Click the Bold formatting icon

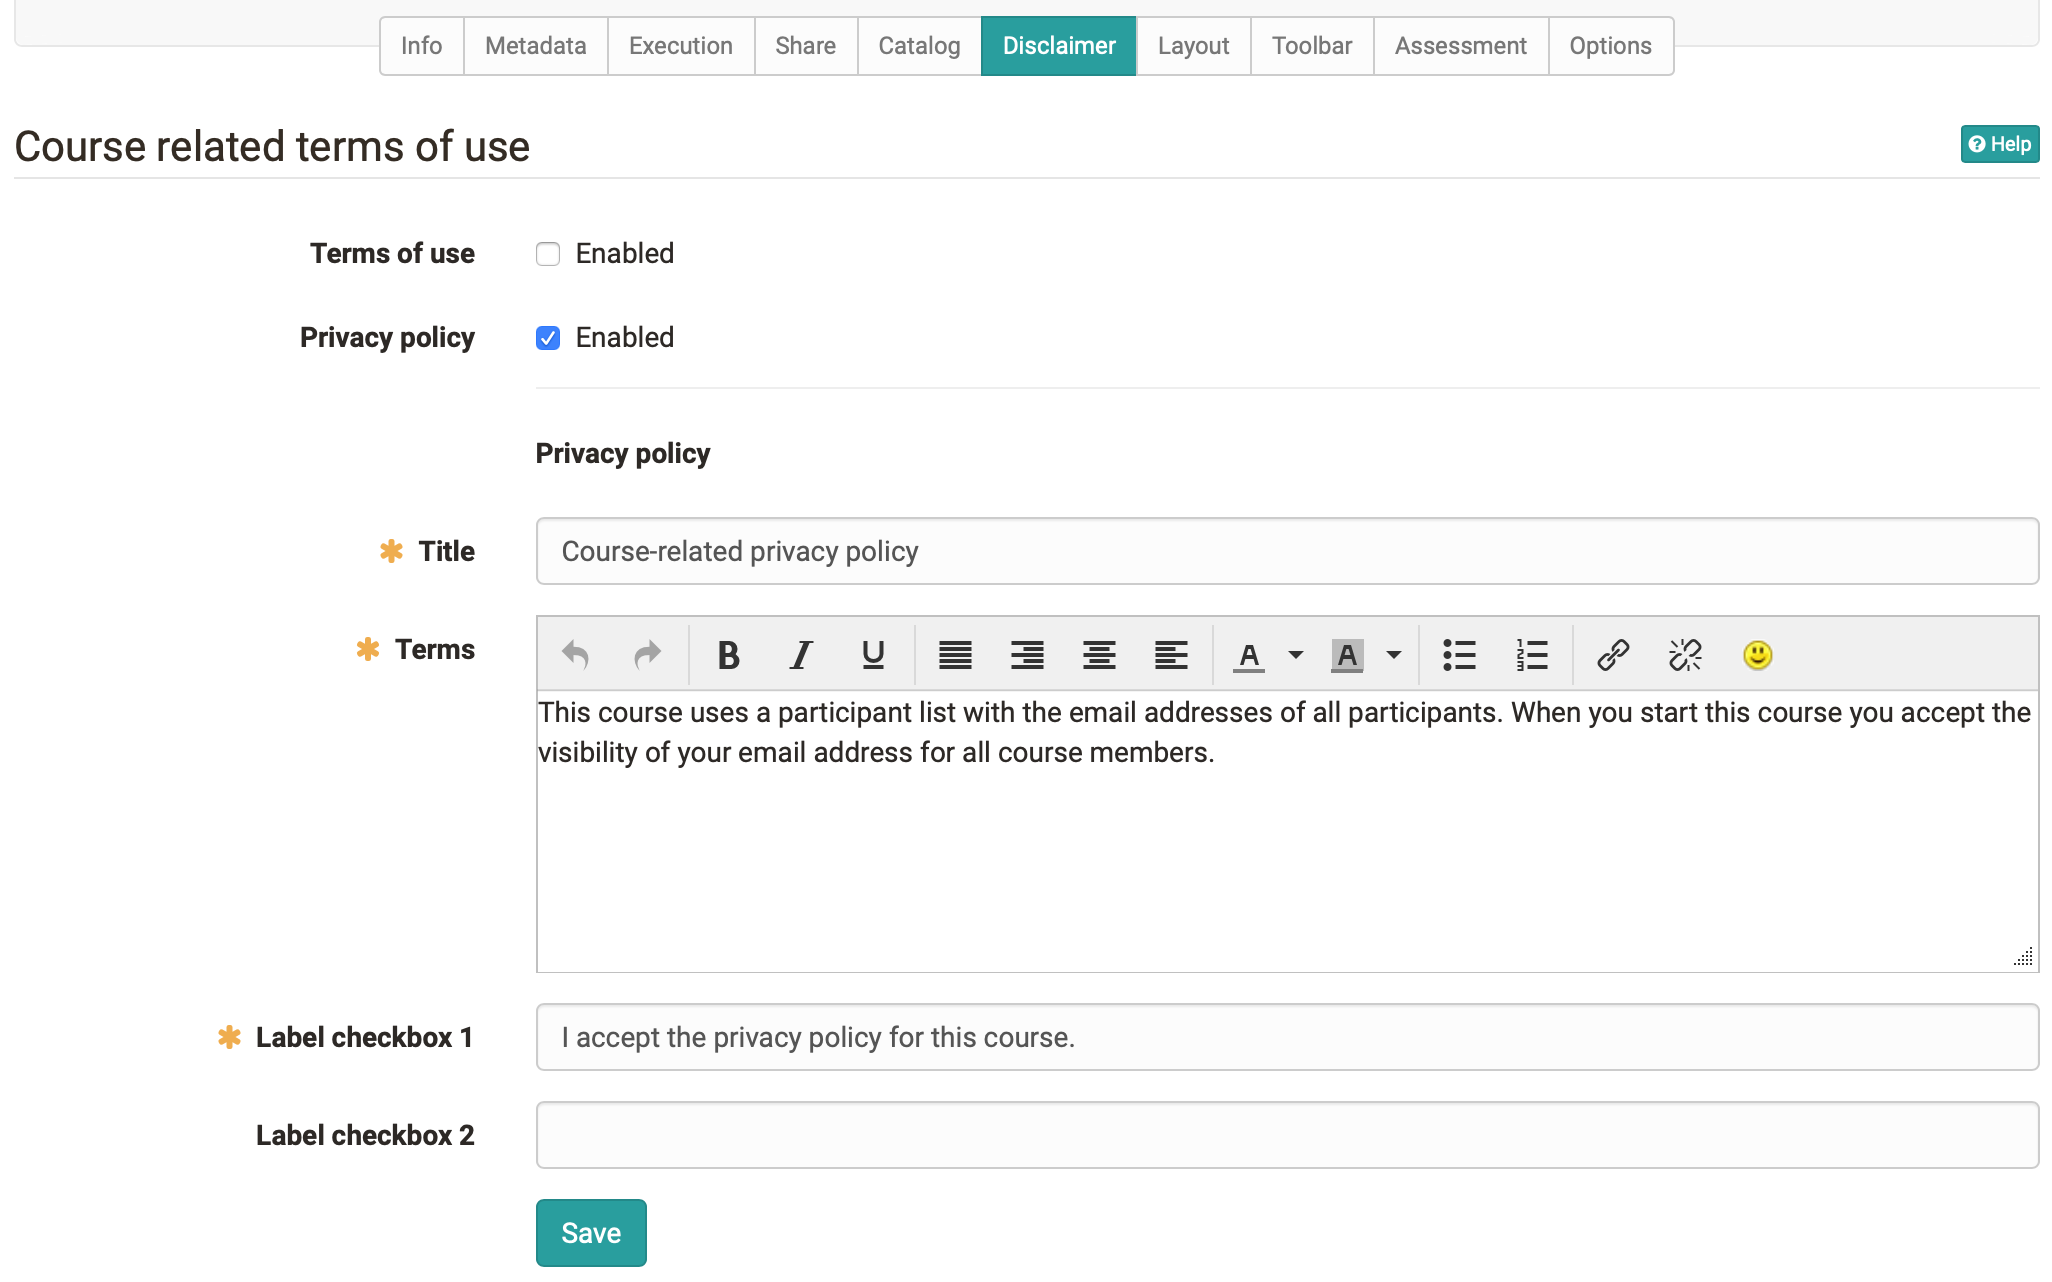point(726,653)
